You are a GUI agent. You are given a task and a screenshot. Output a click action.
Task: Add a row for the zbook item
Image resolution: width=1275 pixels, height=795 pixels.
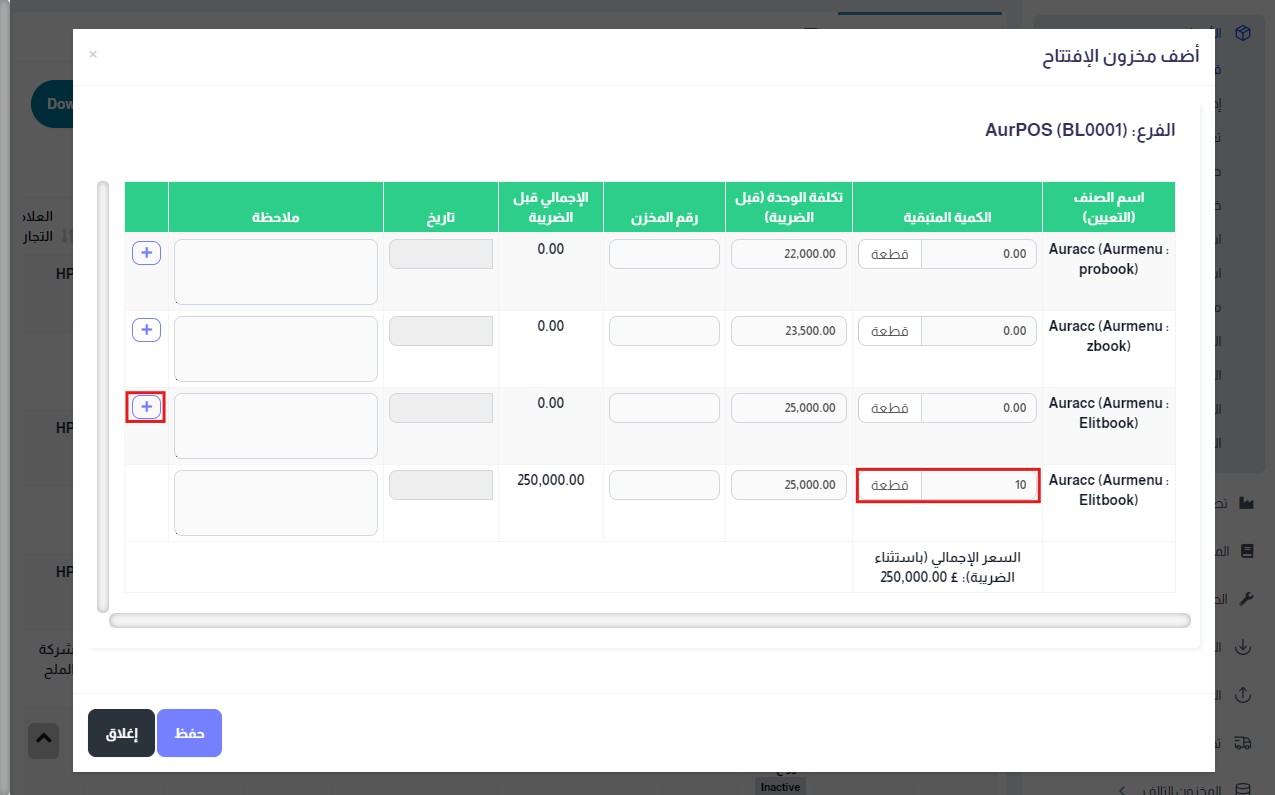click(x=146, y=330)
